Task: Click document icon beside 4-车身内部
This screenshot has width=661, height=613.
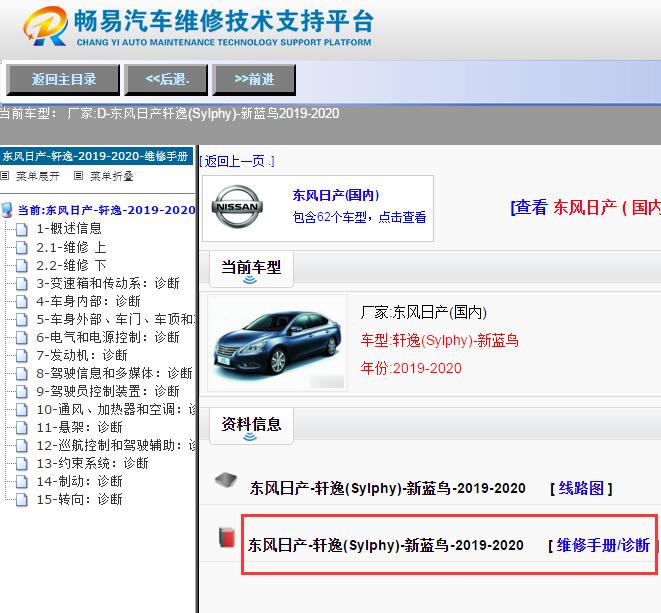Action: (21, 302)
